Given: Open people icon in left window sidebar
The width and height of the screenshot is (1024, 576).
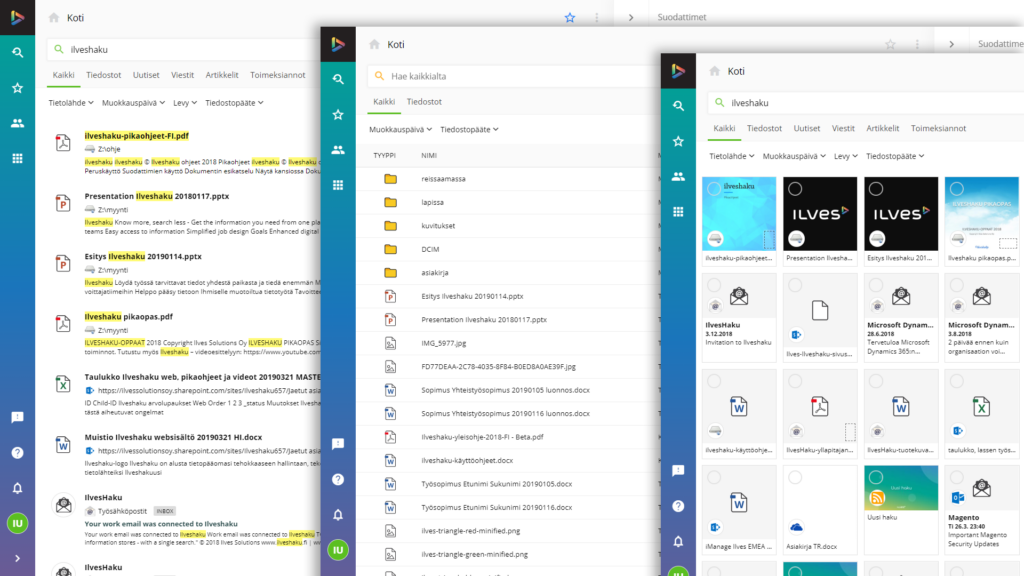Looking at the screenshot, I should click(18, 123).
